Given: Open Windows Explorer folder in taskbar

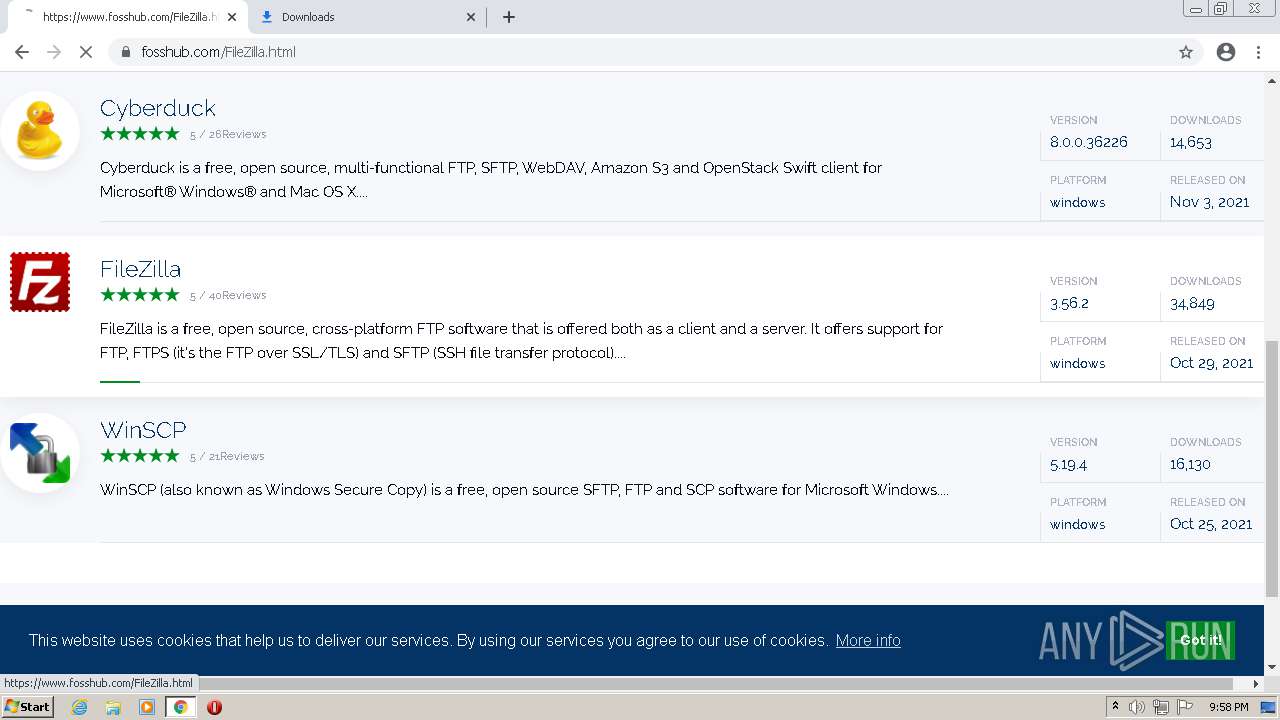Looking at the screenshot, I should [x=113, y=707].
